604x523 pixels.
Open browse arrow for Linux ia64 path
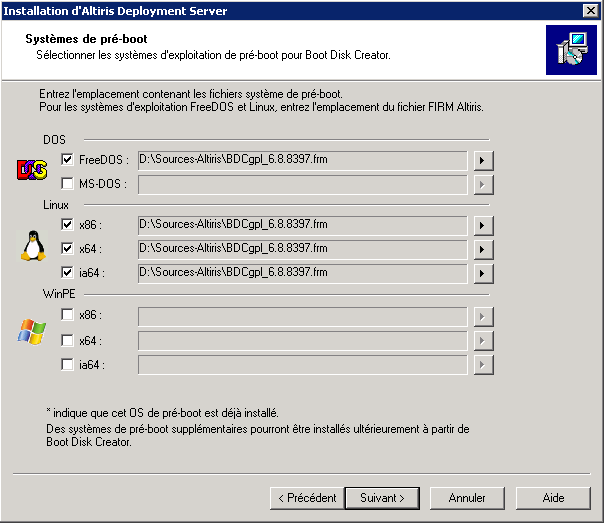(x=483, y=272)
